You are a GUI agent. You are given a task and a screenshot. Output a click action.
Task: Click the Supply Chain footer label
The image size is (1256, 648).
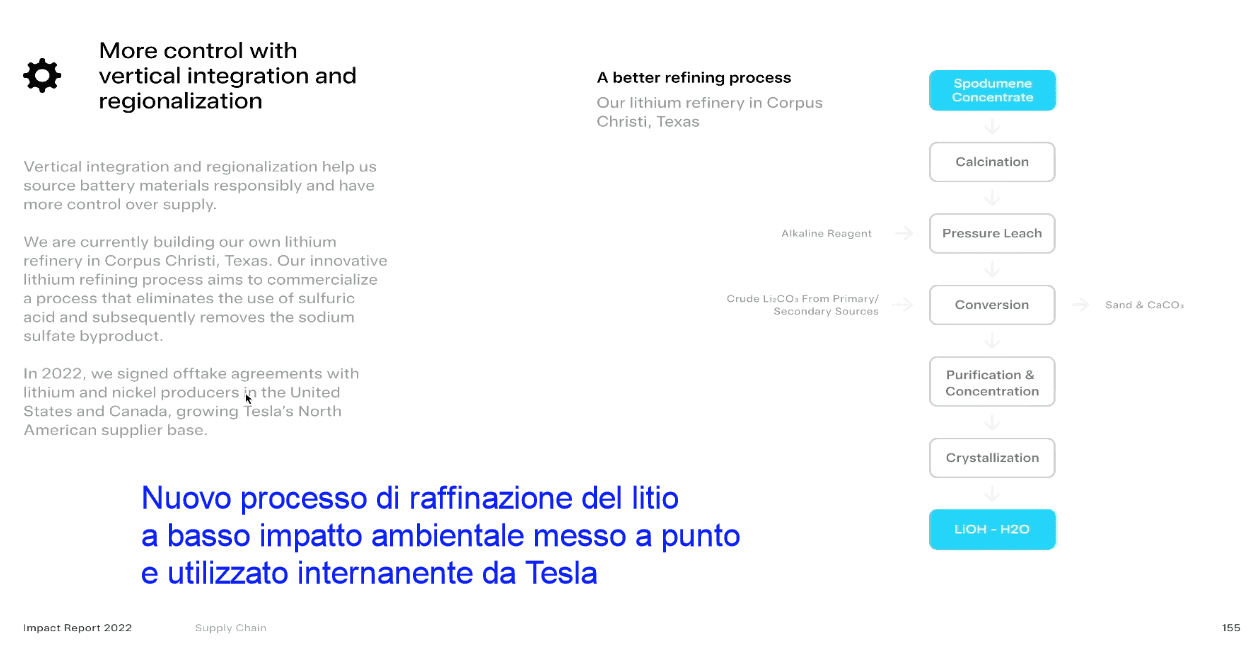coord(231,628)
